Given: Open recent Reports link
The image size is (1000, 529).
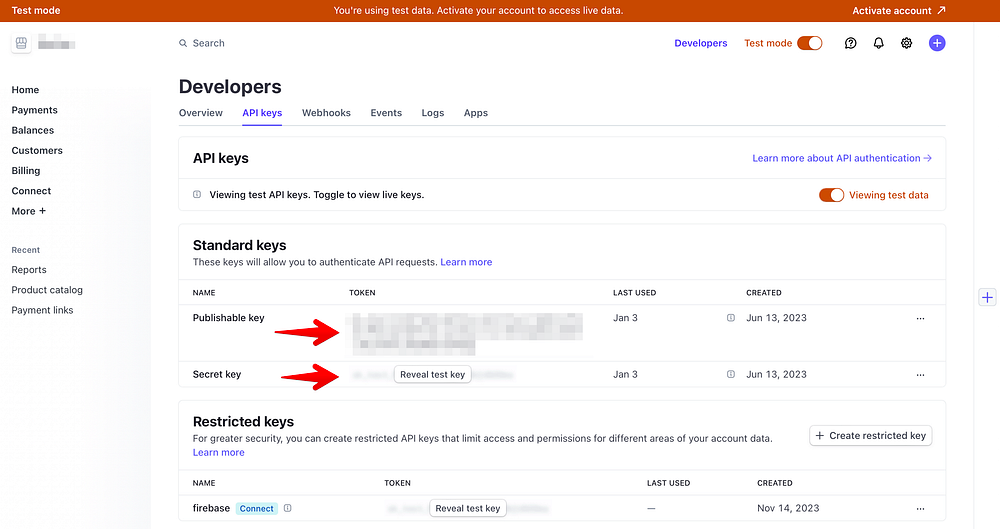Looking at the screenshot, I should pos(29,270).
